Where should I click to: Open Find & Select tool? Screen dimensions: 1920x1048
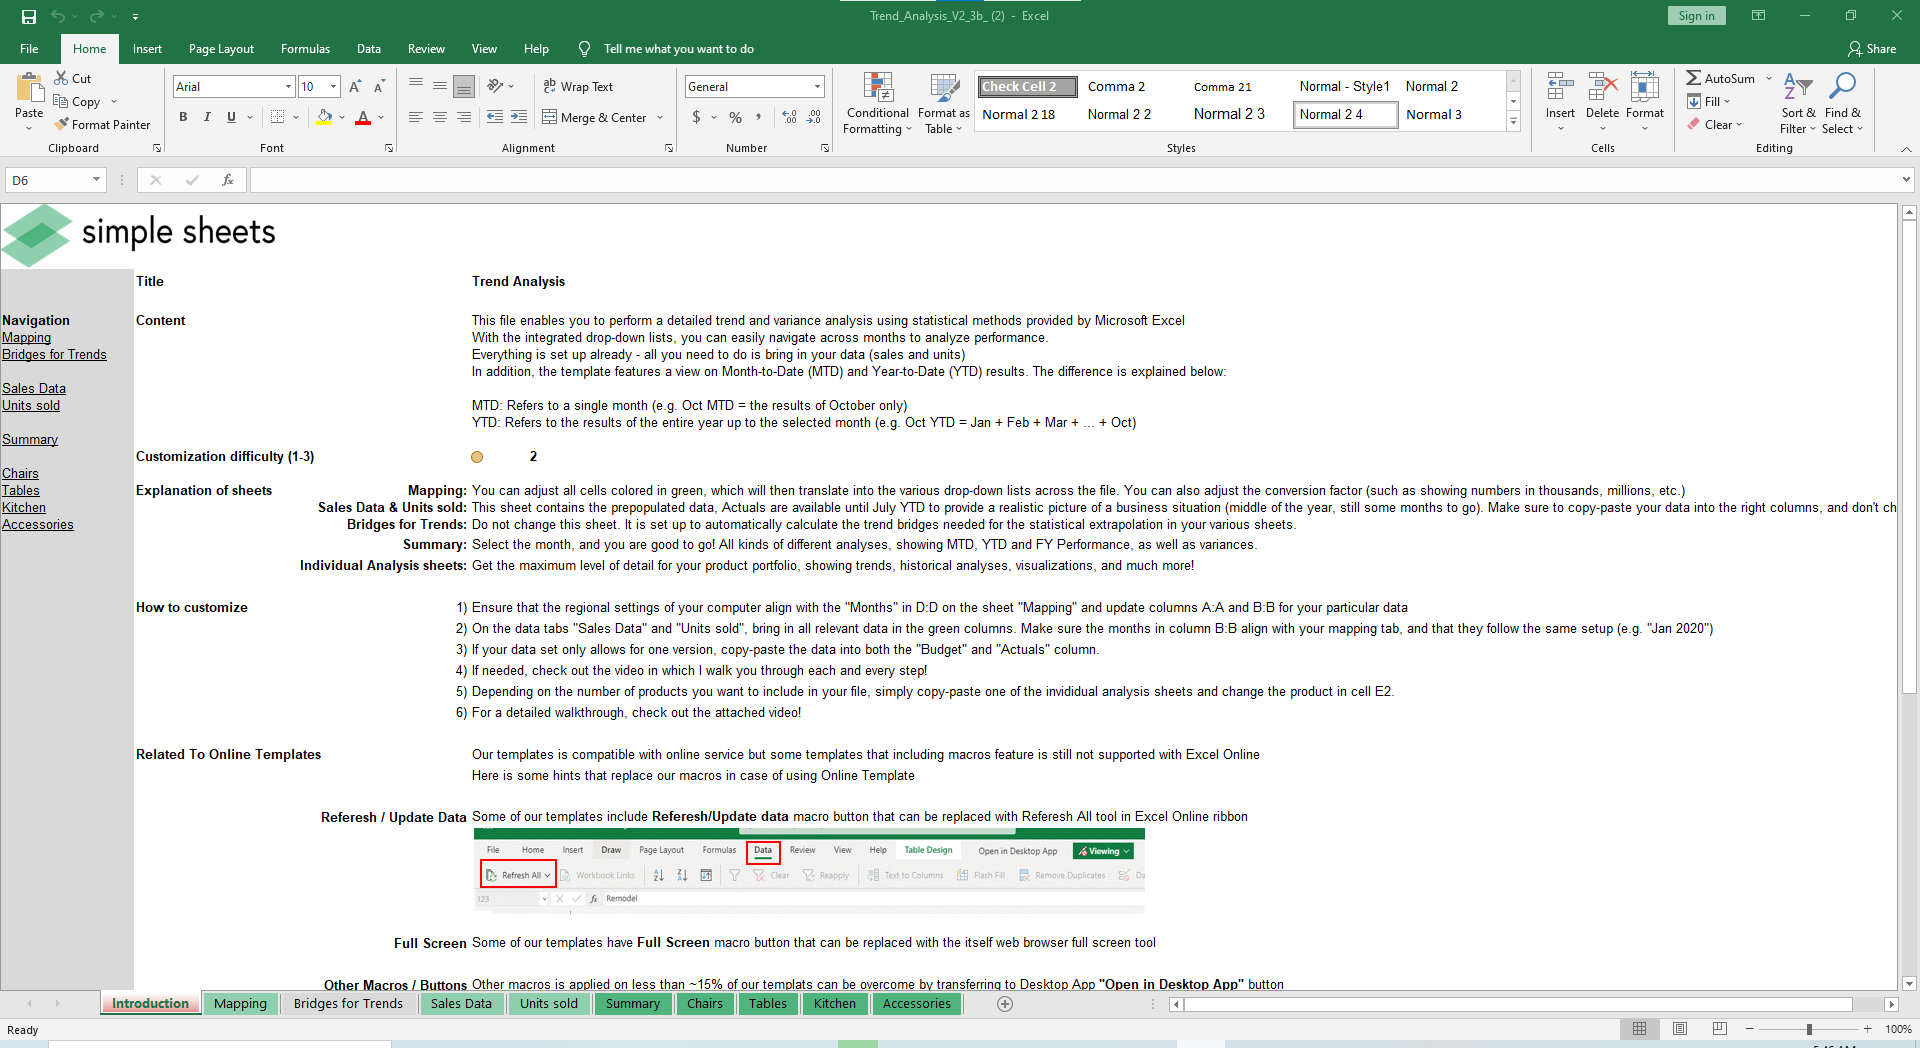coord(1842,103)
